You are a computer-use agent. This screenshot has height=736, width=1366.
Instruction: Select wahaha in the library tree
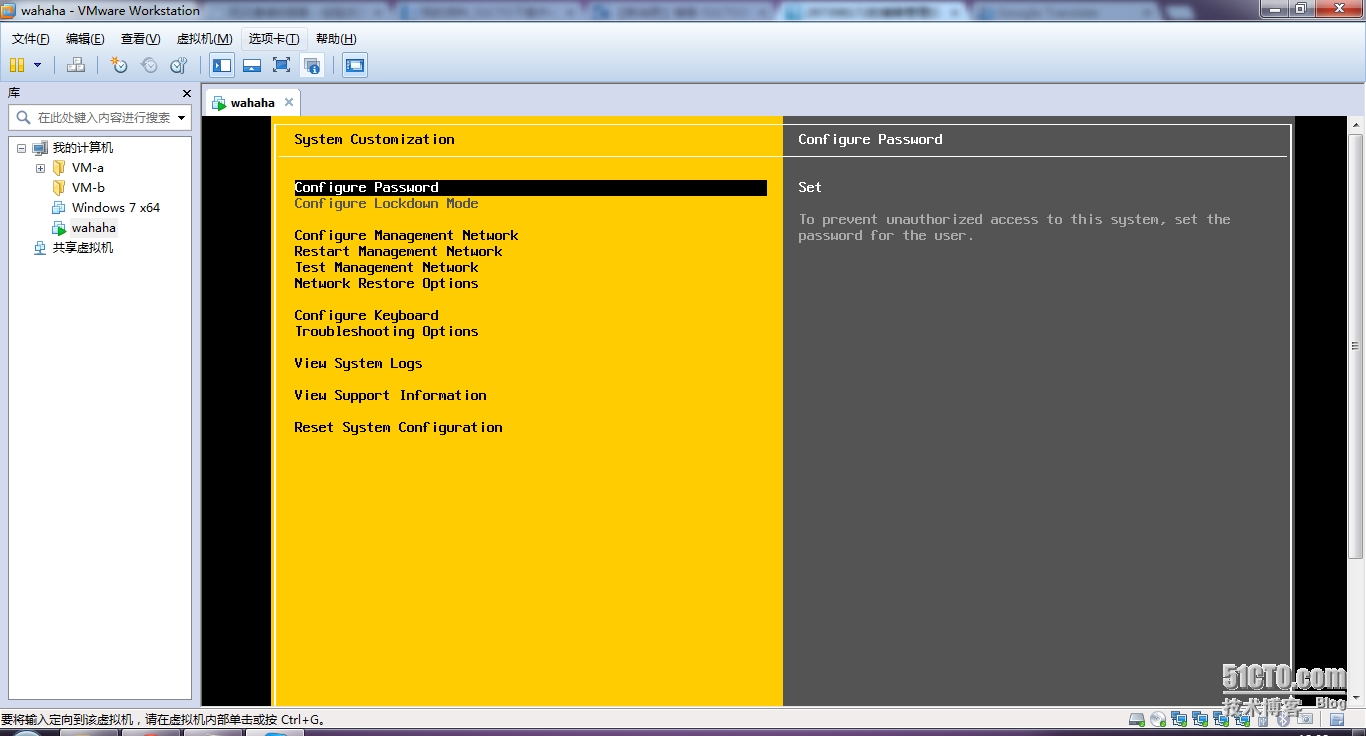tap(94, 228)
